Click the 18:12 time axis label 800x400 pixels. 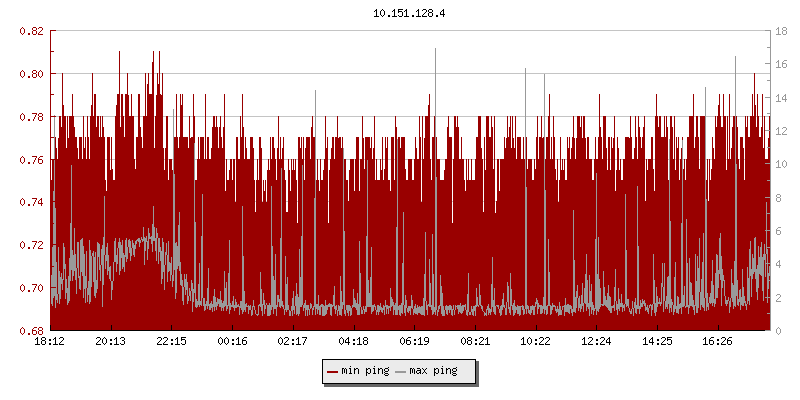(50, 341)
